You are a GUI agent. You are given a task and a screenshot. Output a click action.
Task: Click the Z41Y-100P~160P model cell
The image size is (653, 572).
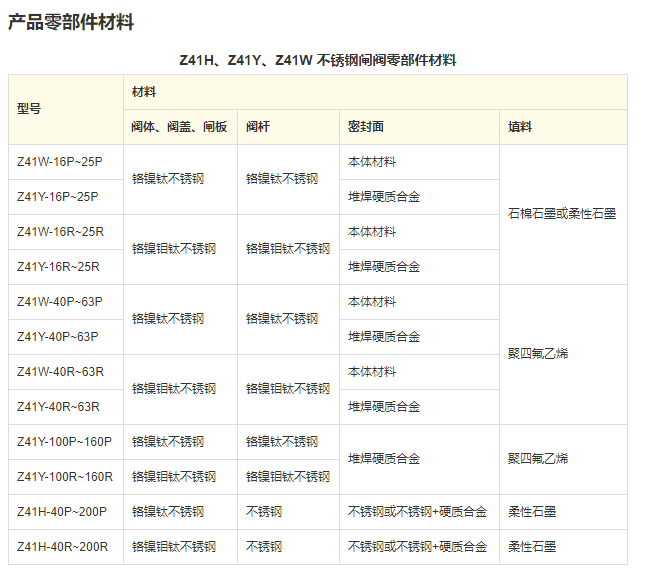tap(64, 442)
